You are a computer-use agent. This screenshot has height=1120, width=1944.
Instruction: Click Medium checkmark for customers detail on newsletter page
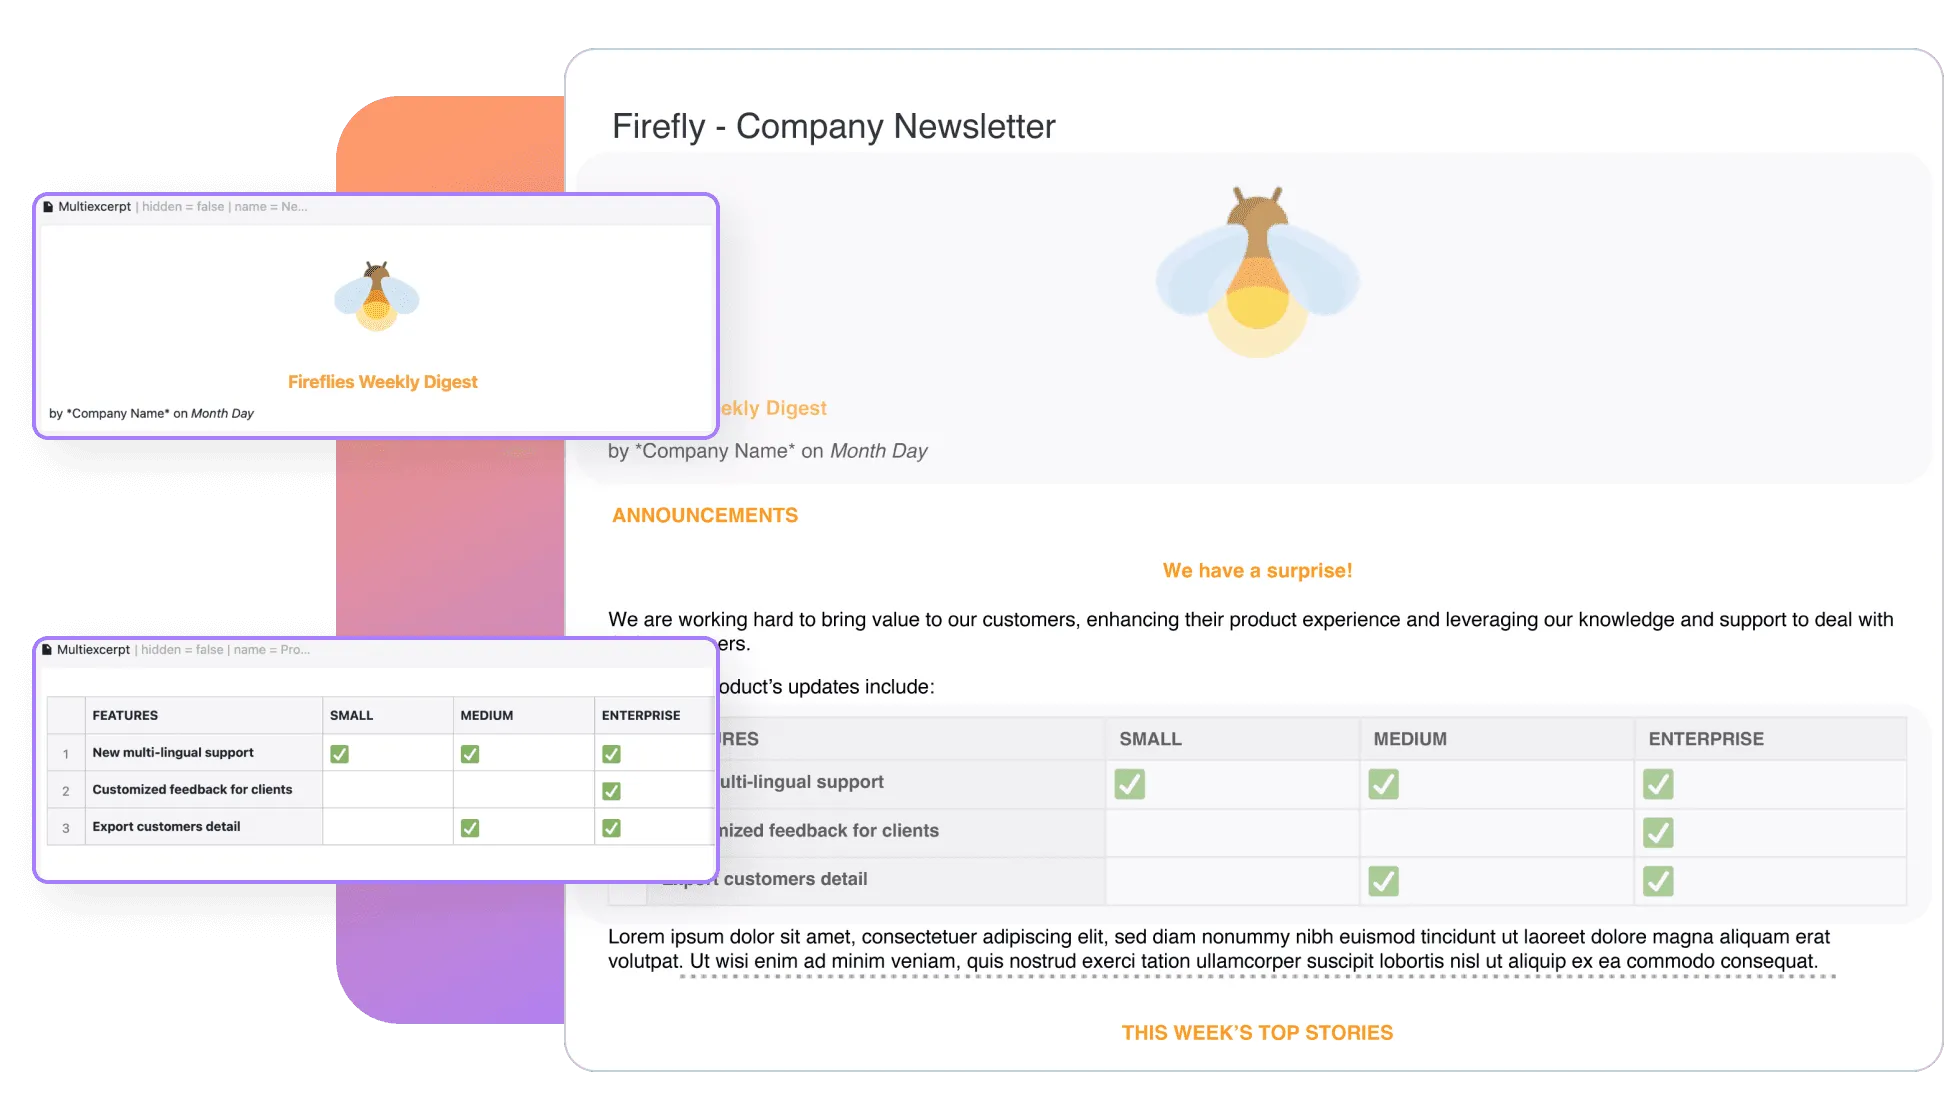(x=1384, y=881)
